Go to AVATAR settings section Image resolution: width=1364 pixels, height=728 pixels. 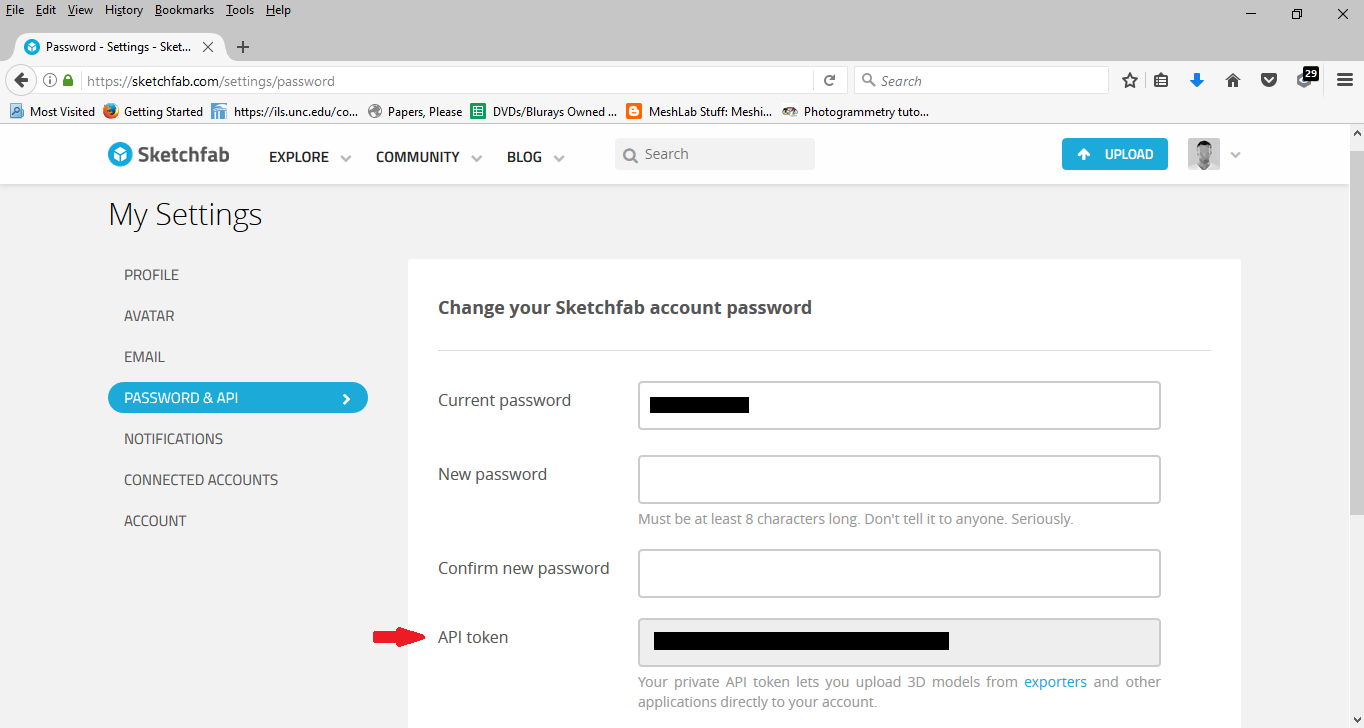click(x=149, y=316)
